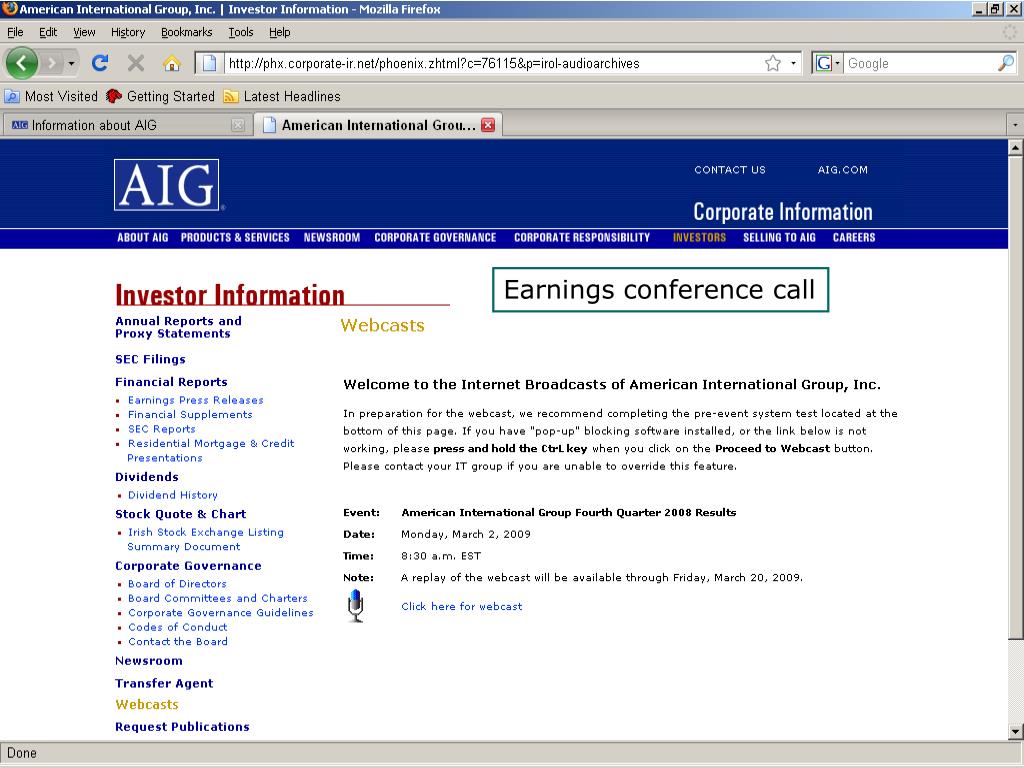Open Corporate Governance Guidelines link
The width and height of the screenshot is (1024, 768).
(221, 613)
